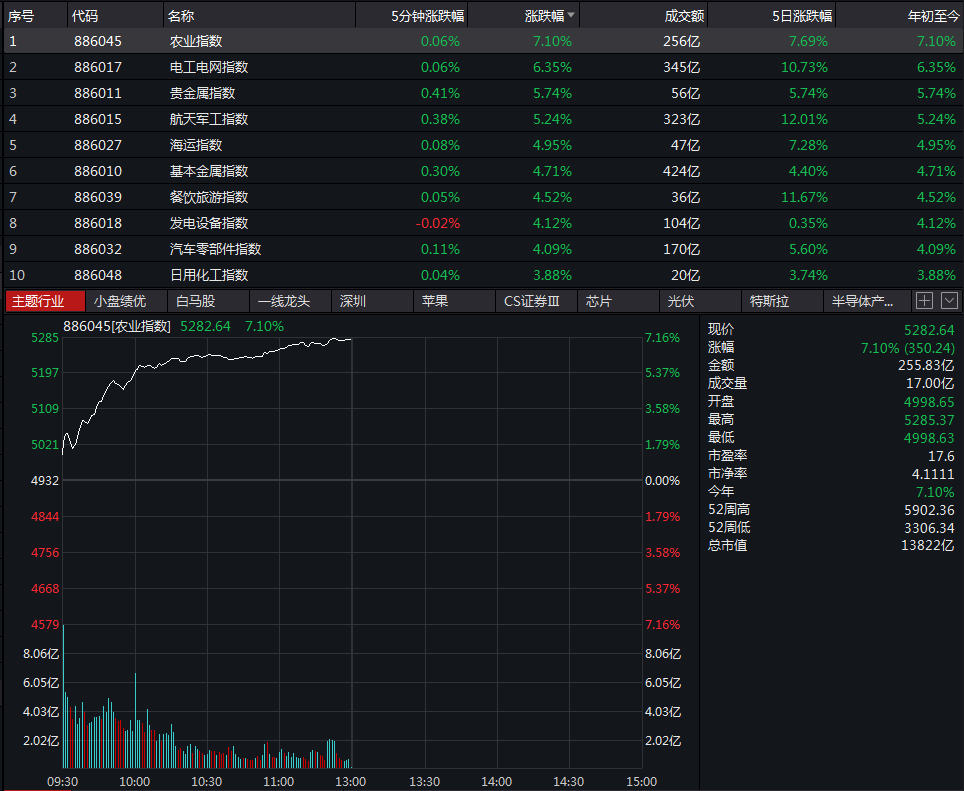
Task: Select the 农业指数 row name
Action: [x=196, y=41]
